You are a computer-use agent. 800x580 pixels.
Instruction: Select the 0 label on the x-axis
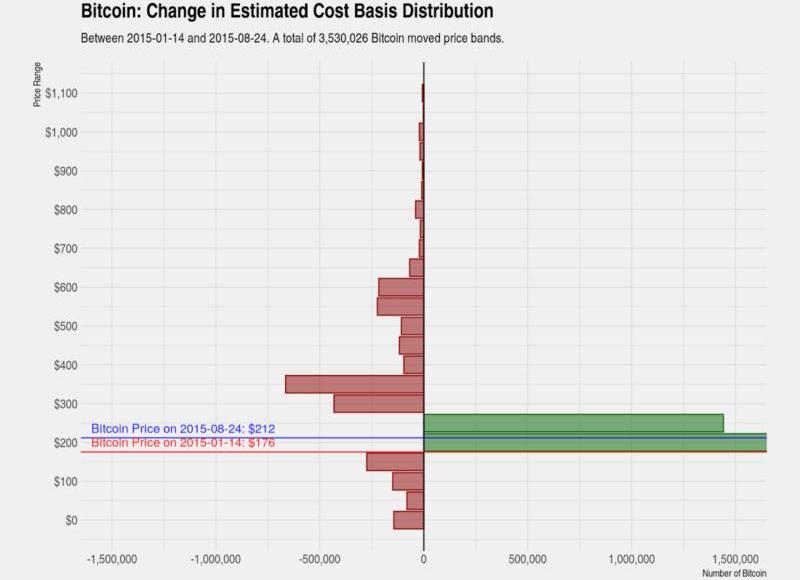[423, 559]
